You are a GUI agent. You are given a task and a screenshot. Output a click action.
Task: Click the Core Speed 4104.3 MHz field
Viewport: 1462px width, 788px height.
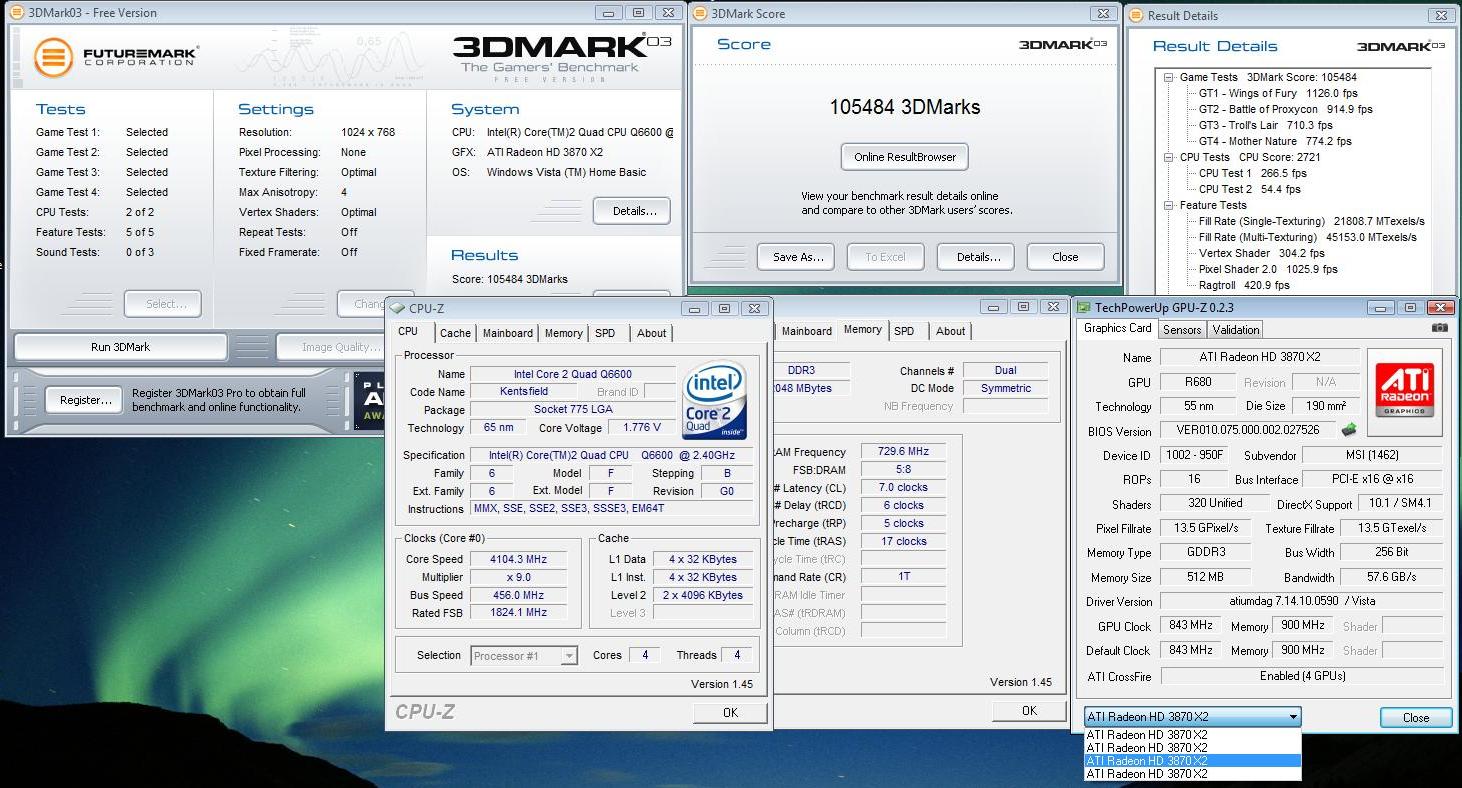519,560
